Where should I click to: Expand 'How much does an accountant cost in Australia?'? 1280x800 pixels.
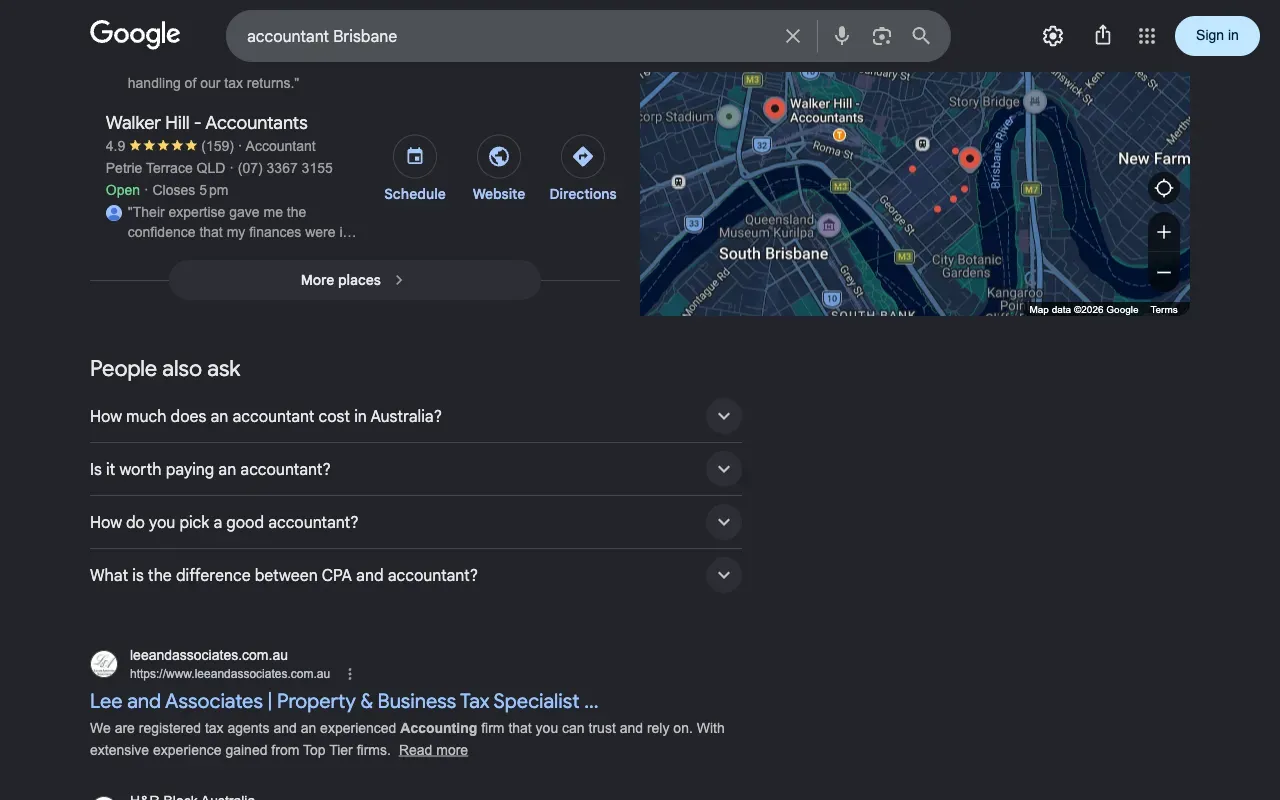click(416, 416)
